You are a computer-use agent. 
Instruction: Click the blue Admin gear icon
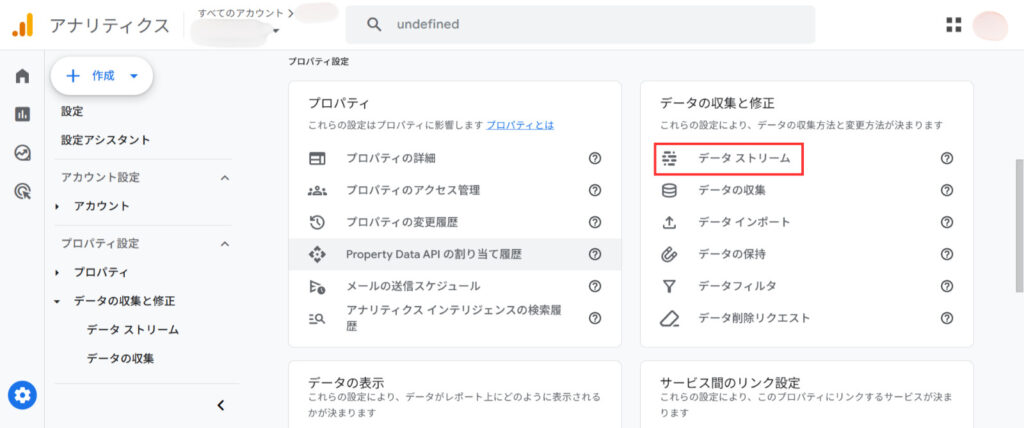pyautogui.click(x=22, y=395)
